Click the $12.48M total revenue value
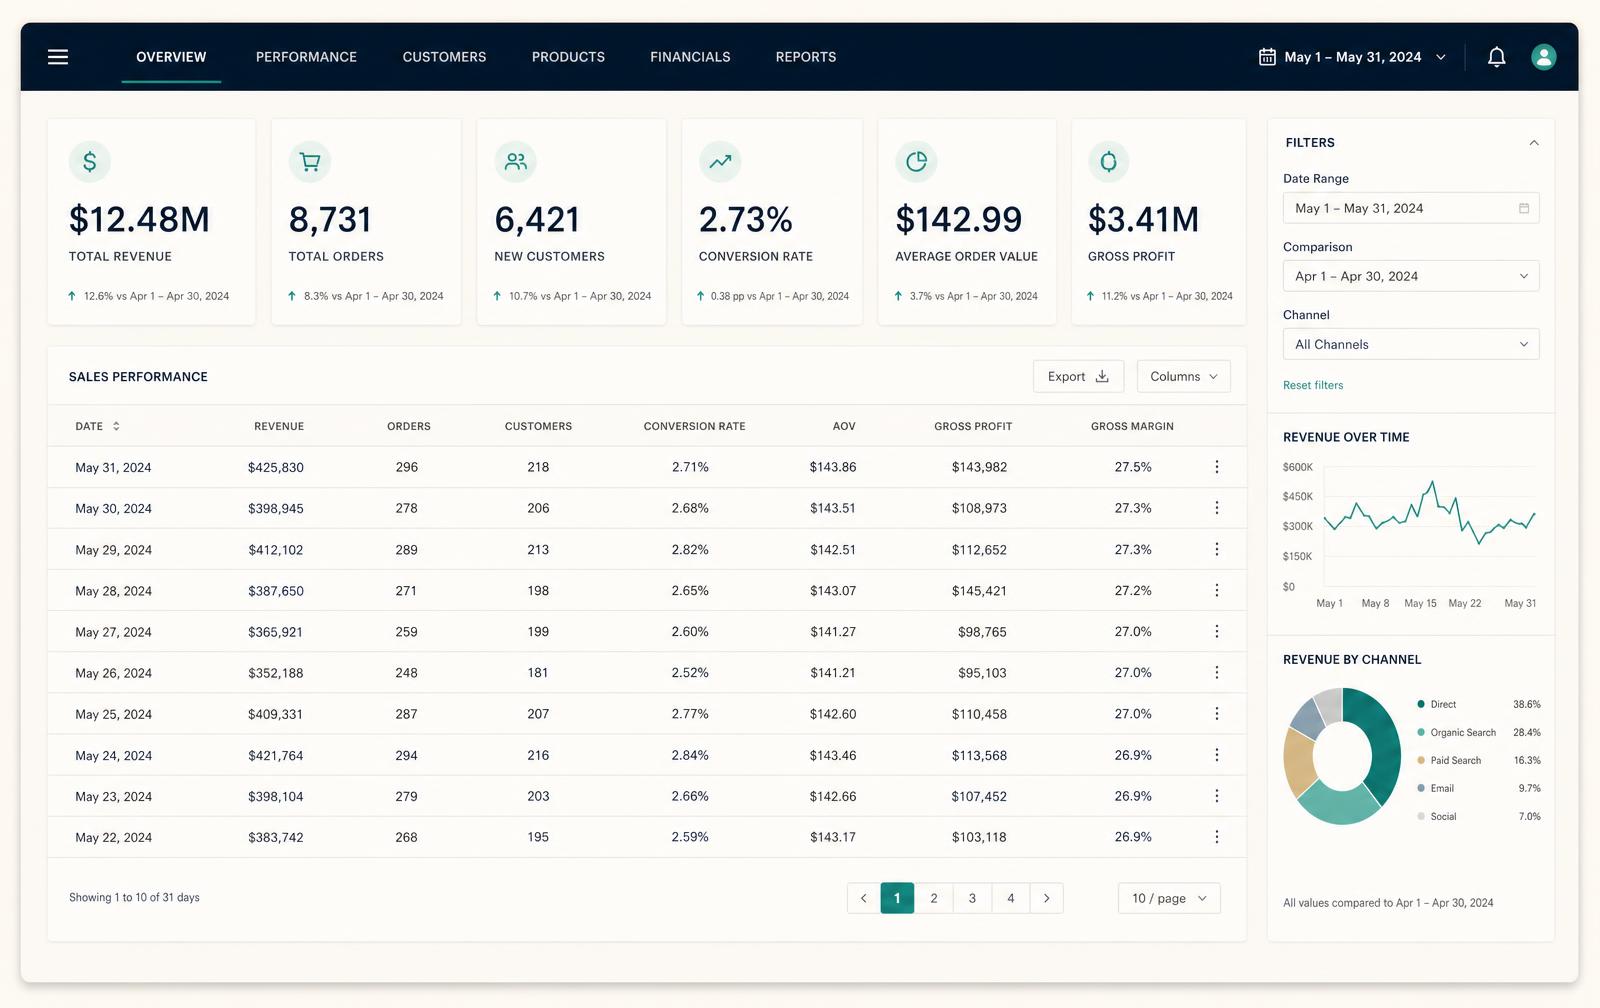This screenshot has width=1600, height=1008. pyautogui.click(x=139, y=220)
